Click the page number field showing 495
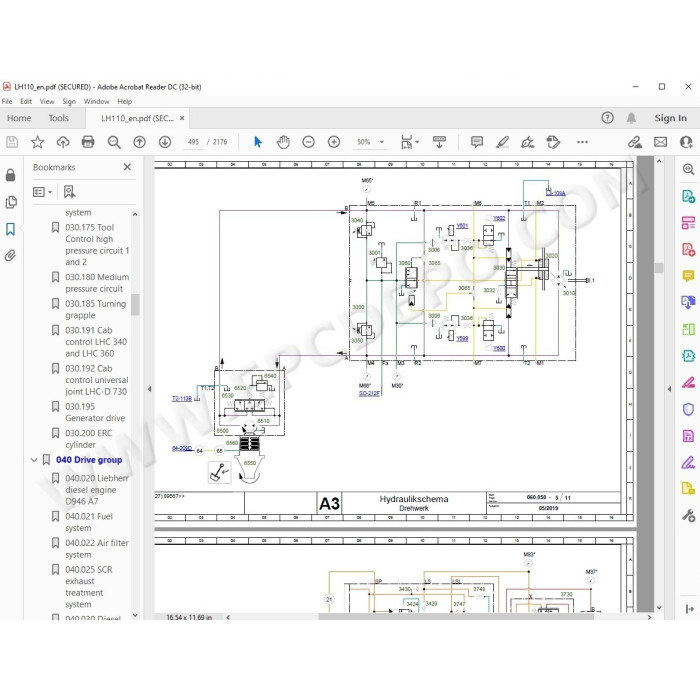 (x=193, y=142)
